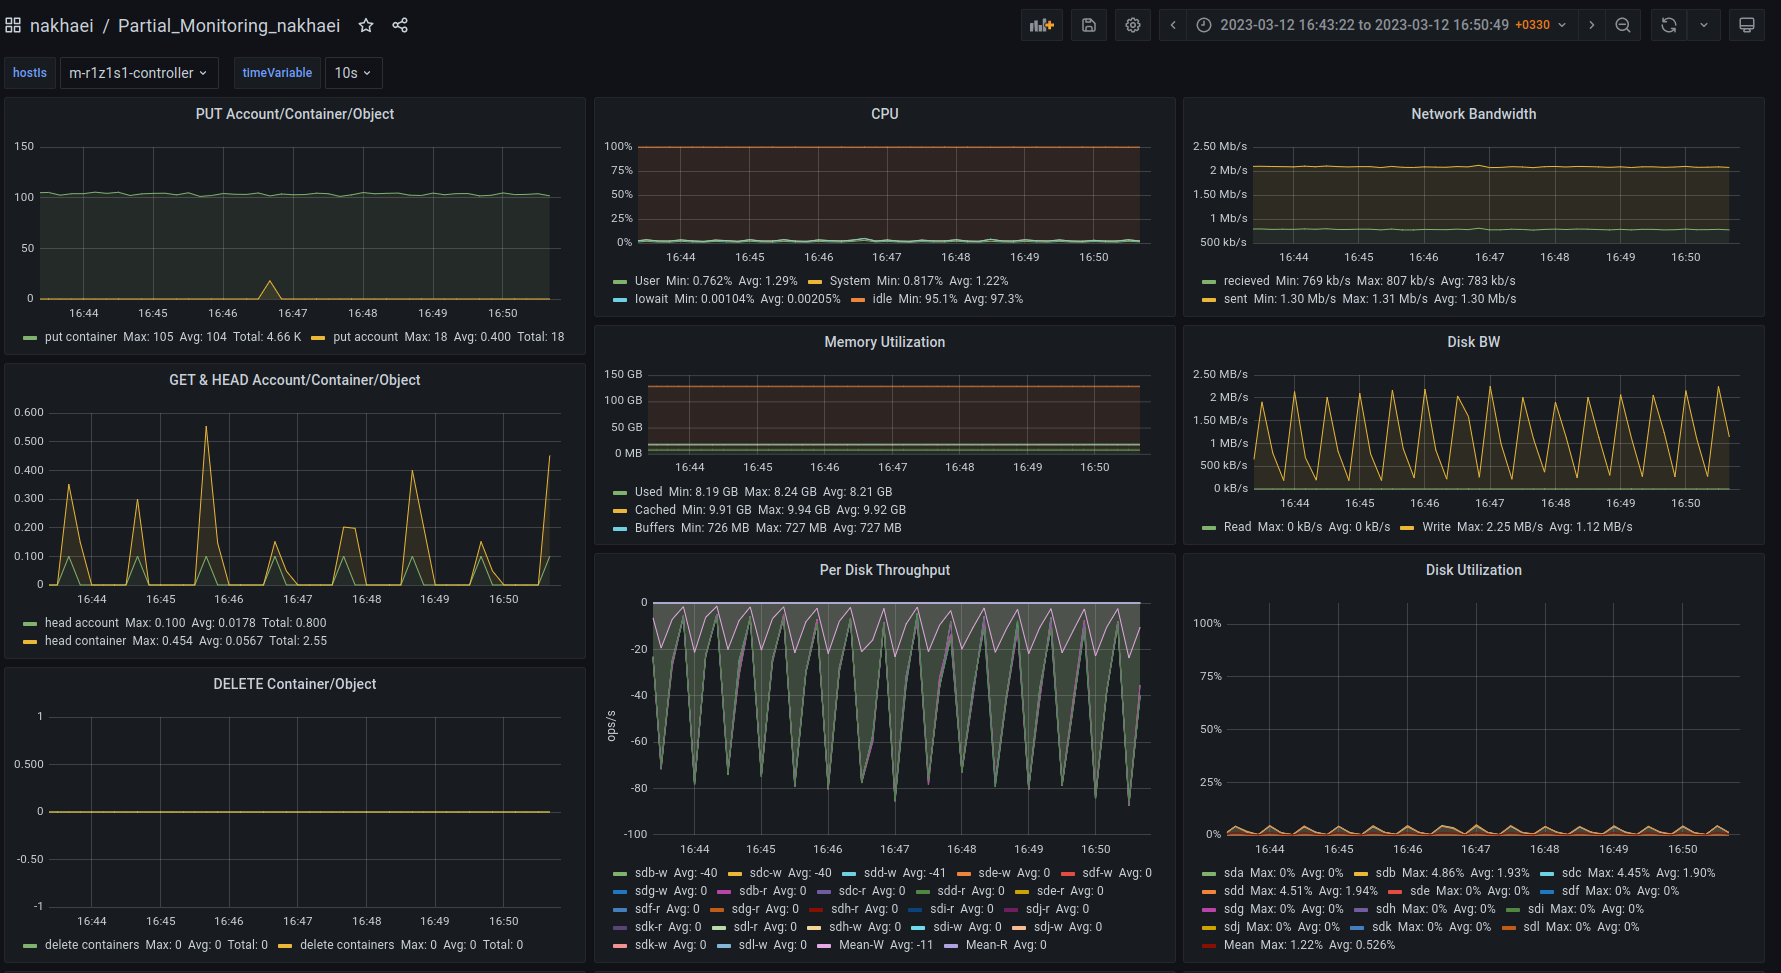Shift time range forward with right arrow
The height and width of the screenshot is (973, 1781).
[1592, 25]
